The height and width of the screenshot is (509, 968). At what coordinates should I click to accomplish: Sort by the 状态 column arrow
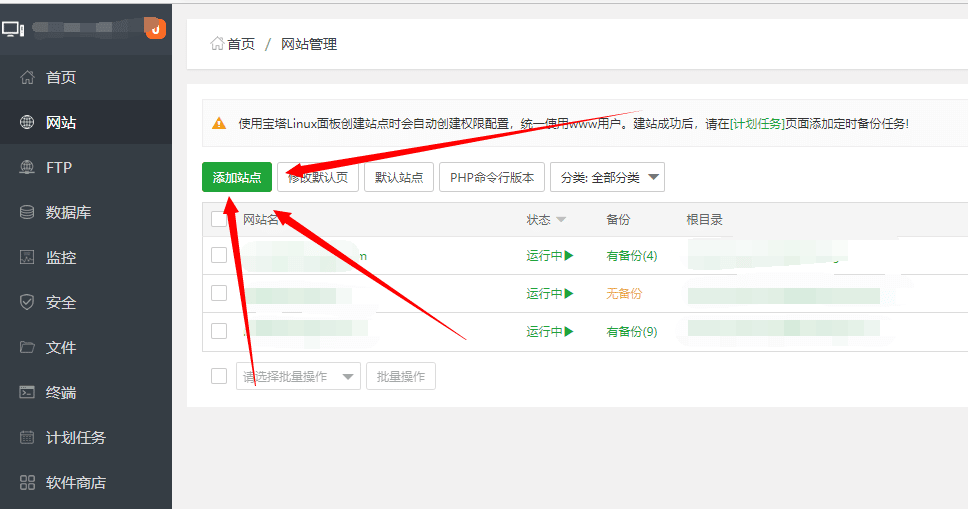coord(561,220)
